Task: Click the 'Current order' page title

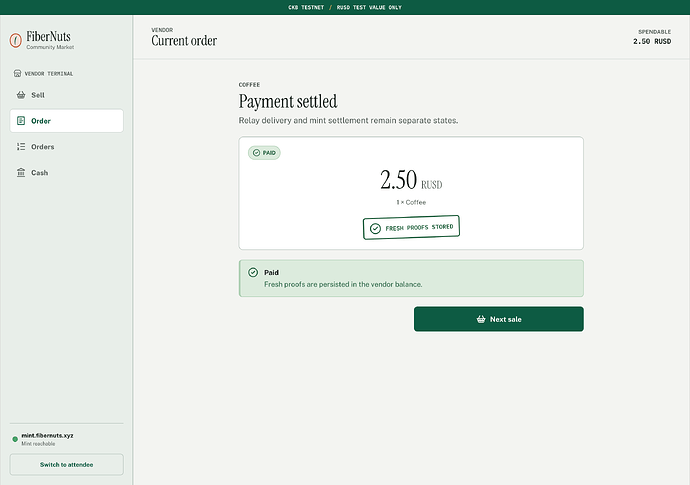Action: [184, 40]
